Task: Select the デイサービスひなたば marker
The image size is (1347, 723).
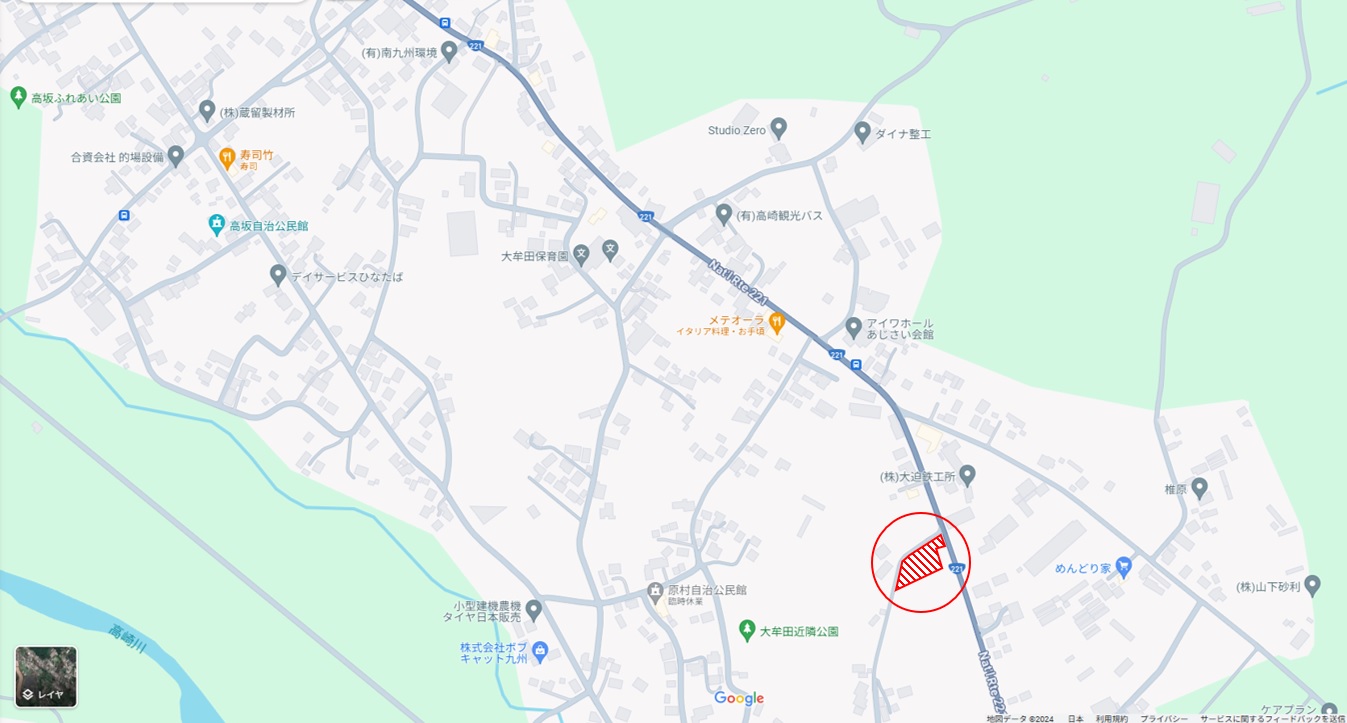Action: click(279, 274)
